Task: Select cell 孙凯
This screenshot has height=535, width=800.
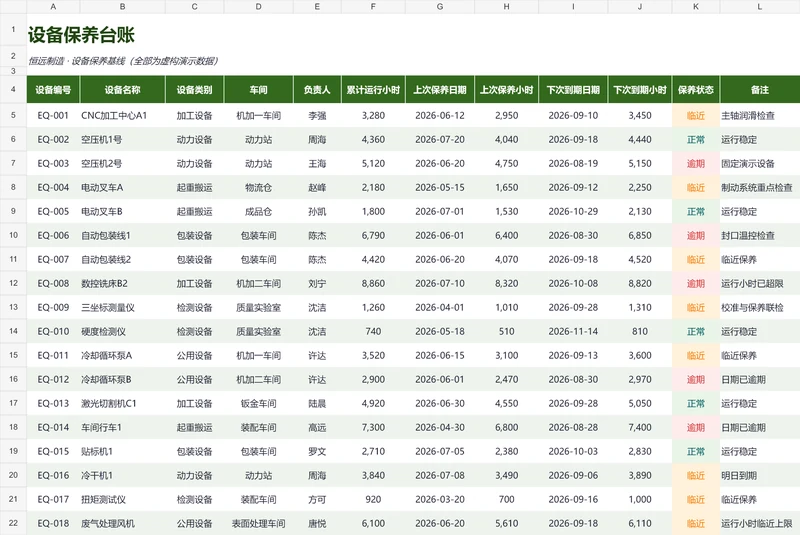Action: pos(317,211)
